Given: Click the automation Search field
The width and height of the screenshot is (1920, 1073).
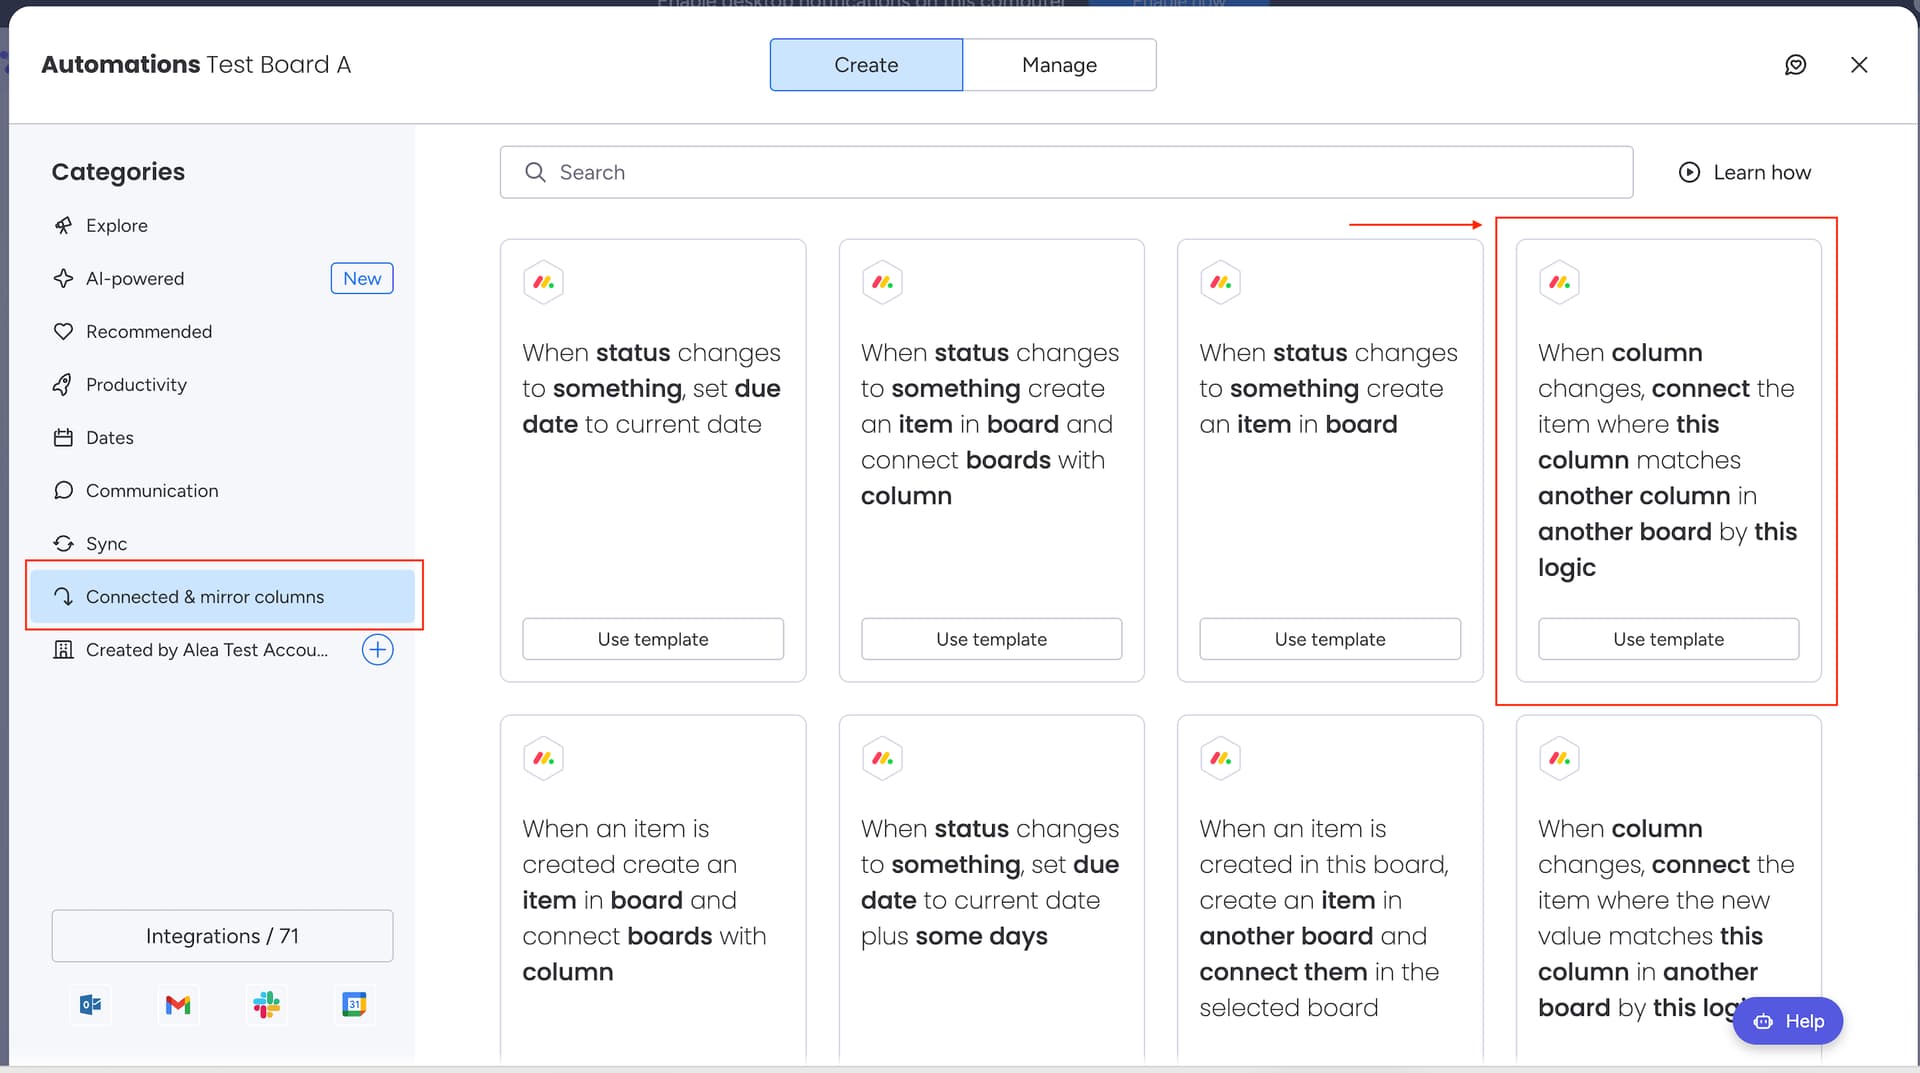Looking at the screenshot, I should 1066,172.
